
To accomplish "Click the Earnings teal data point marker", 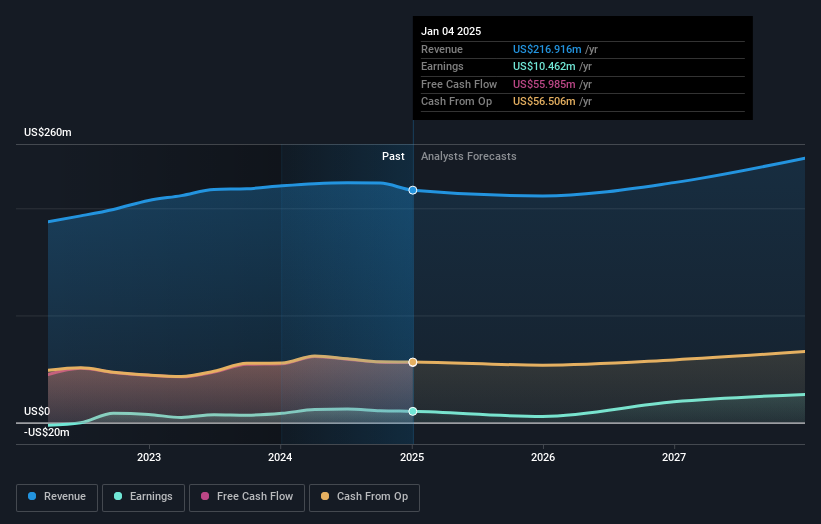I will coord(413,411).
